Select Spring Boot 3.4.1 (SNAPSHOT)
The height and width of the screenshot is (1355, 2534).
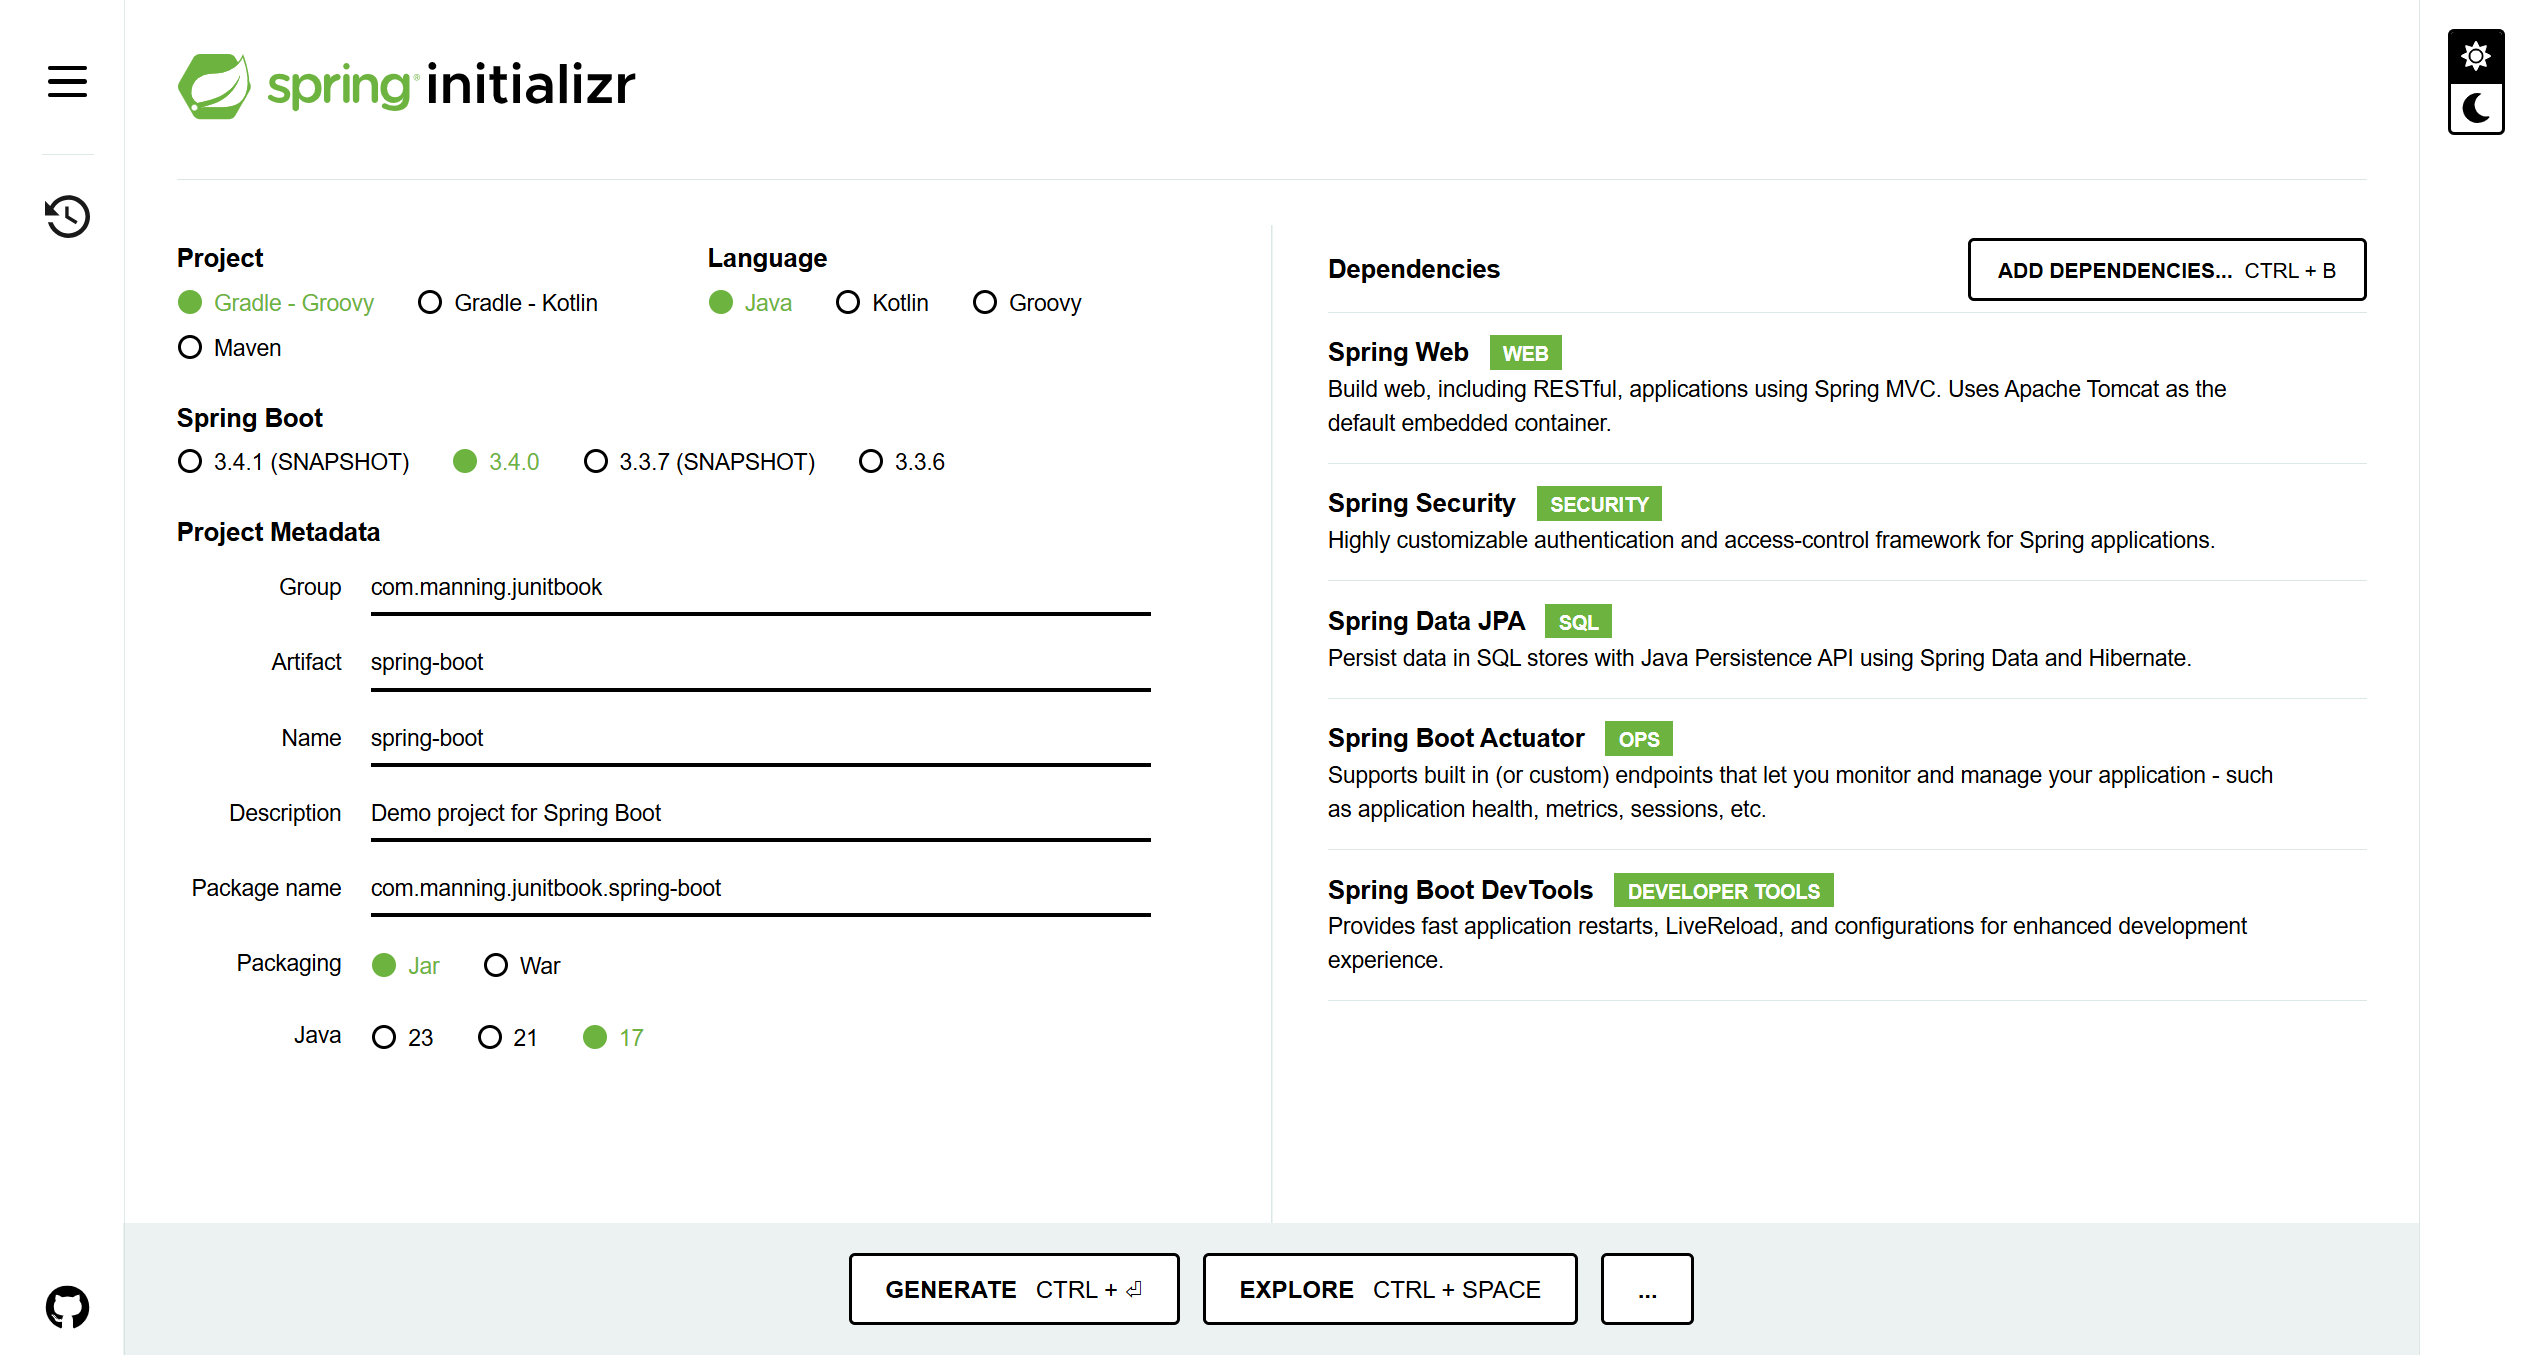click(294, 462)
